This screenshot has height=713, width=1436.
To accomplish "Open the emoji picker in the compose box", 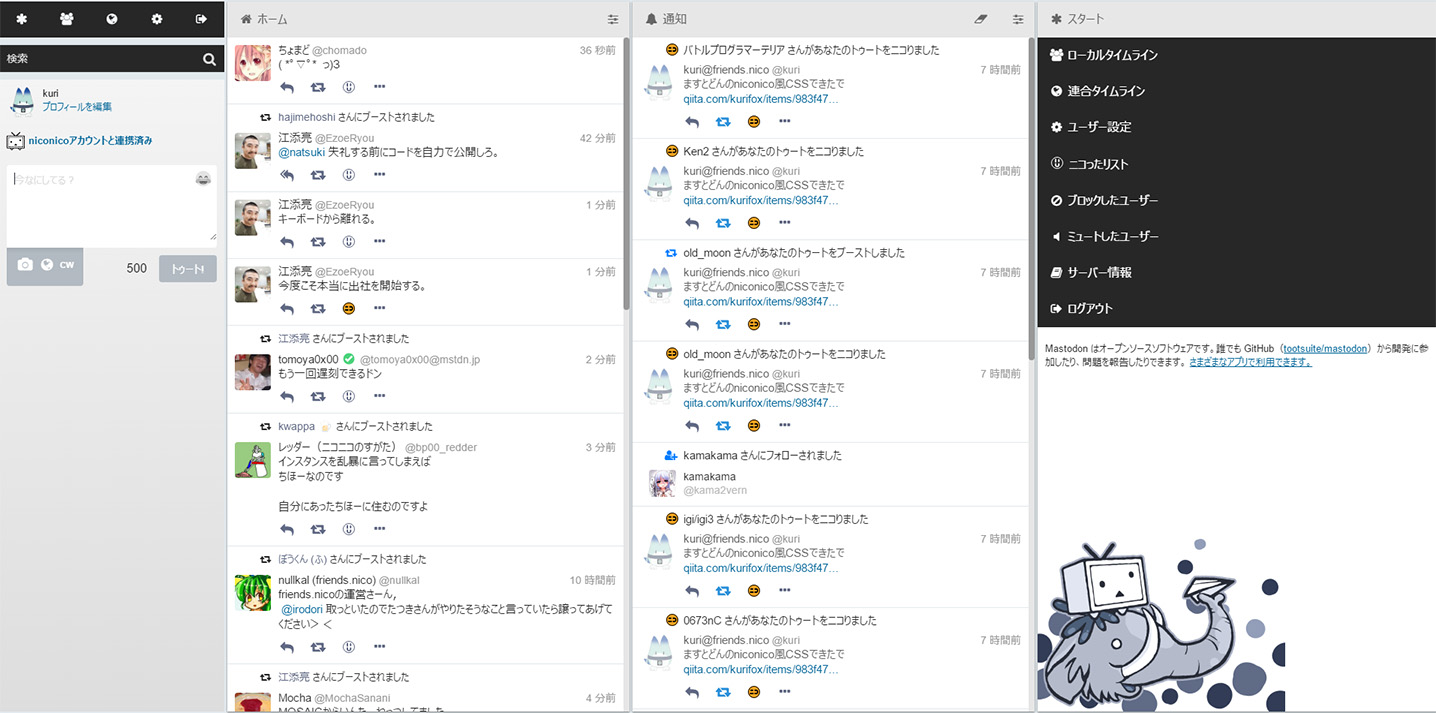I will [204, 178].
